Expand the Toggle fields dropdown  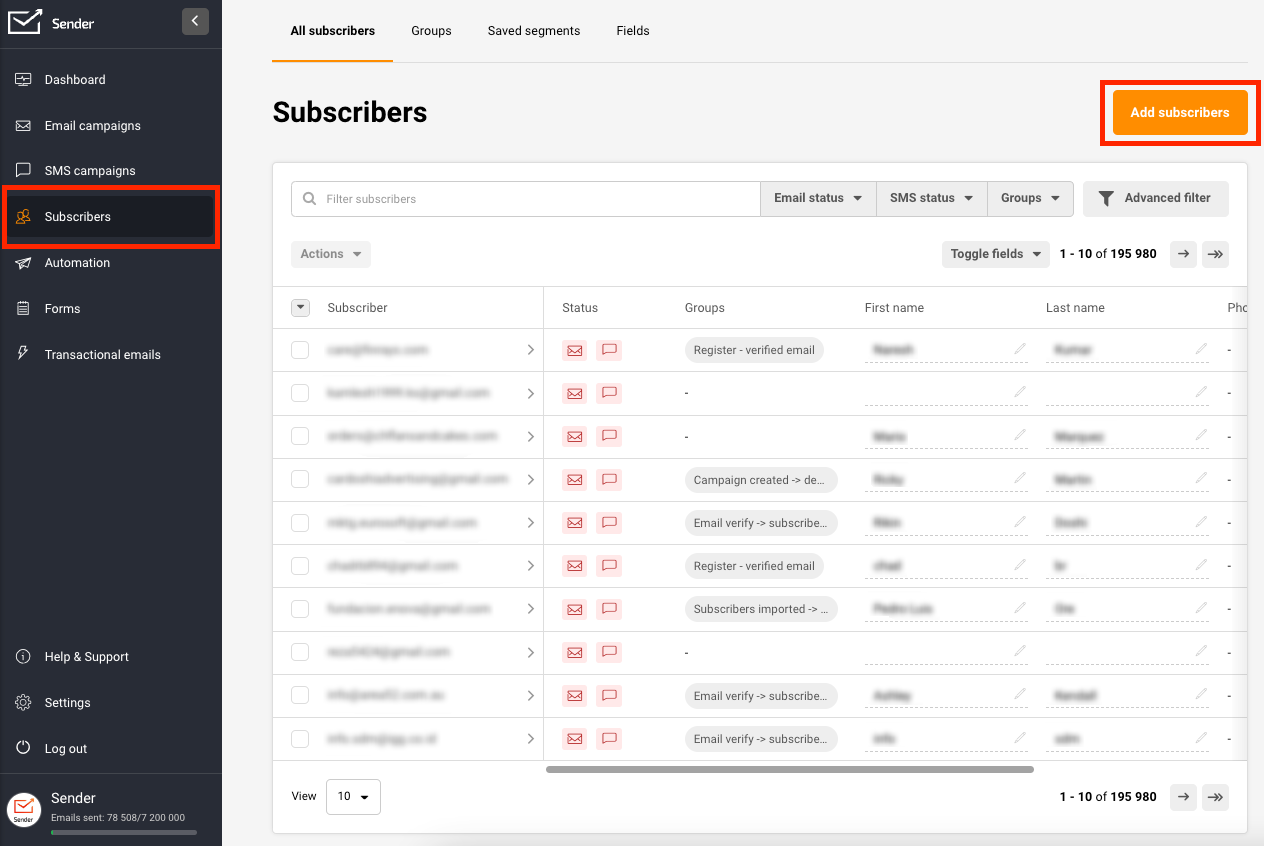tap(995, 254)
